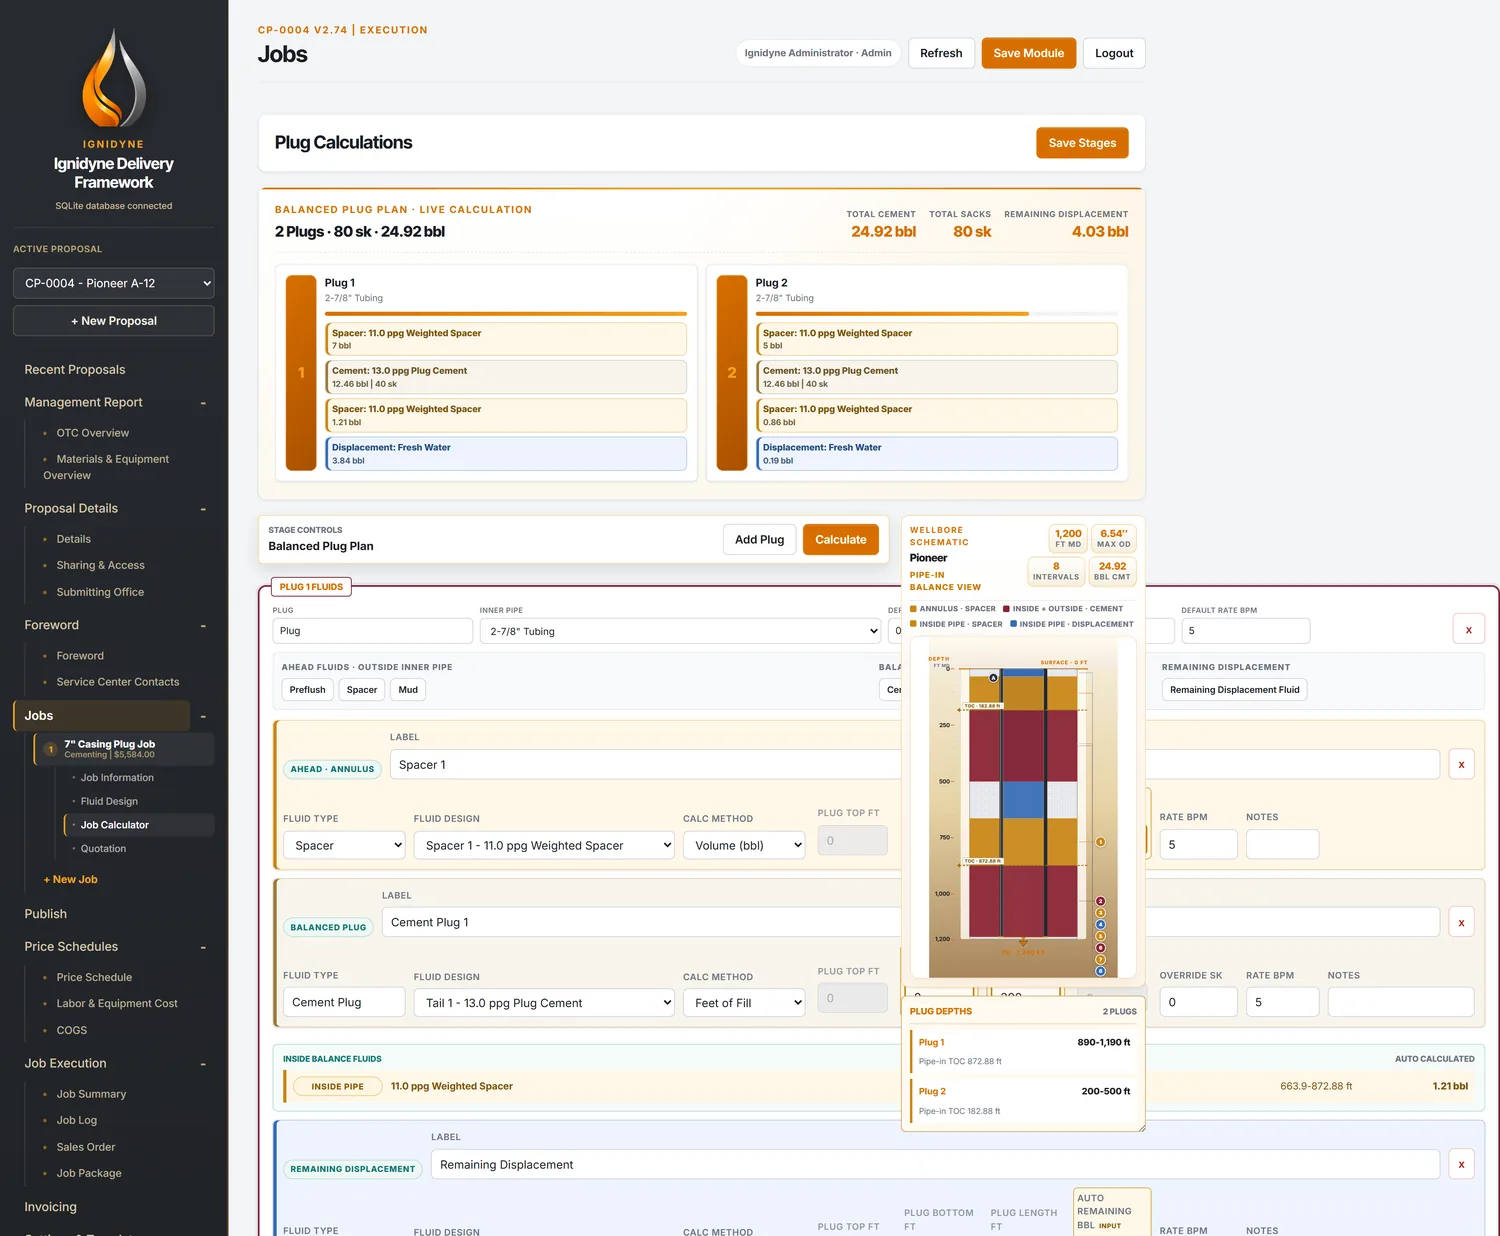Click the Save Module button
The height and width of the screenshot is (1236, 1500).
point(1028,53)
